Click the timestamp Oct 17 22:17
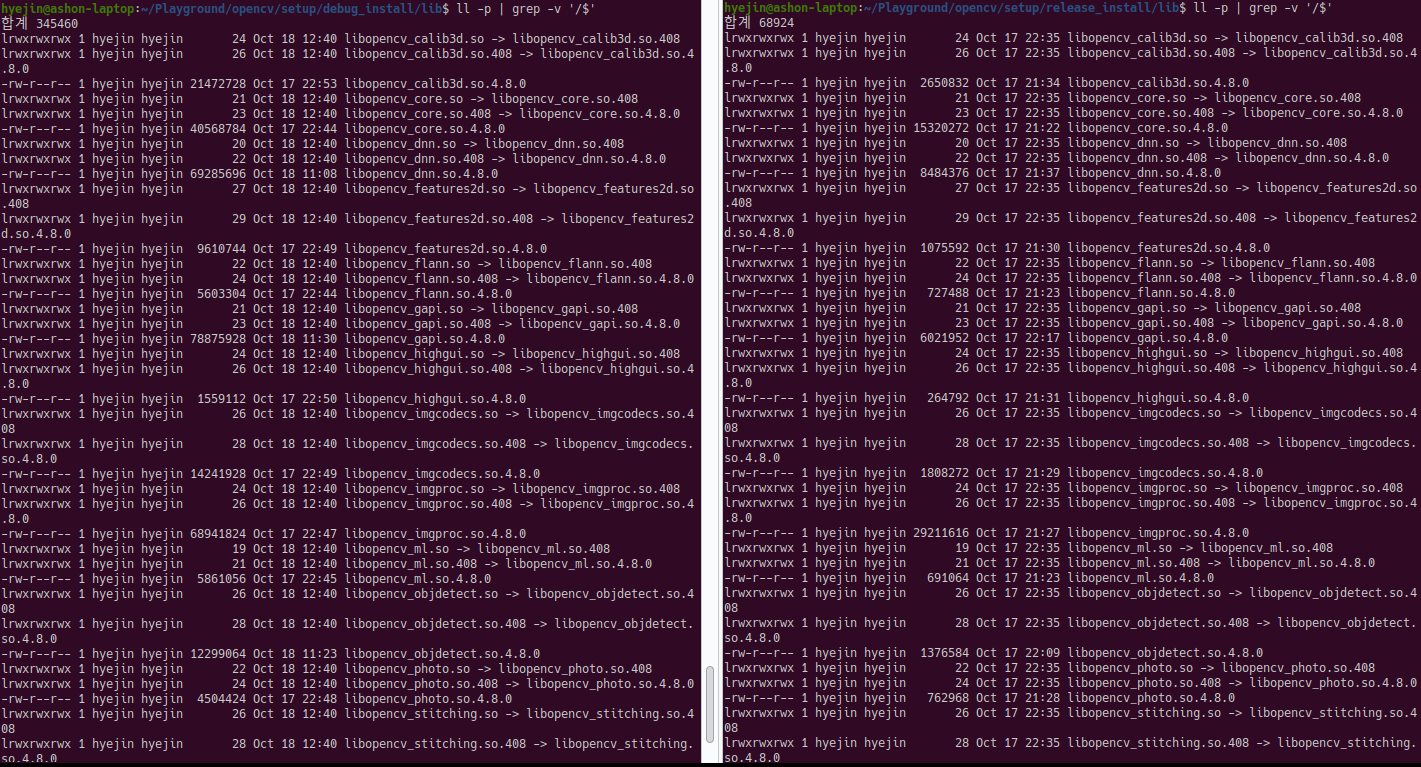This screenshot has width=1421, height=767. point(1018,338)
